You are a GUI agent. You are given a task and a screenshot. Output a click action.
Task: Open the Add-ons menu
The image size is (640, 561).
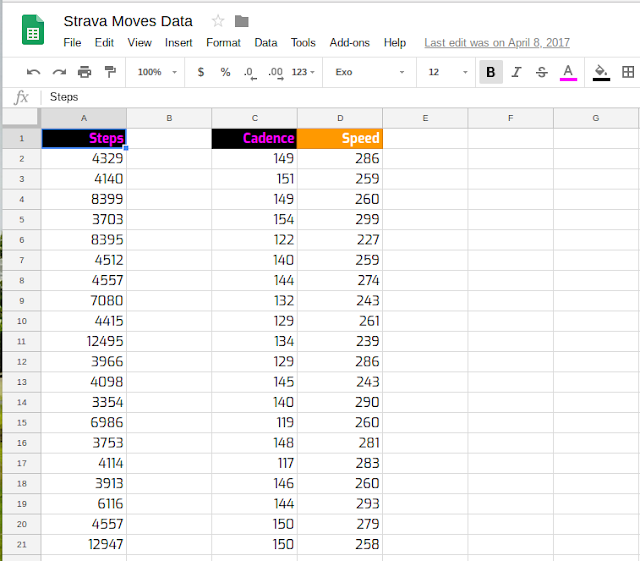click(349, 42)
